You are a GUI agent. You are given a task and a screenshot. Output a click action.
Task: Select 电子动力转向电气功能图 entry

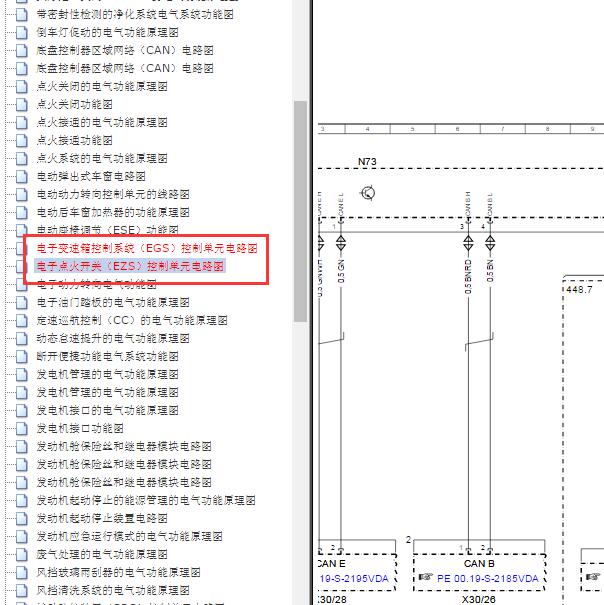[x=96, y=284]
